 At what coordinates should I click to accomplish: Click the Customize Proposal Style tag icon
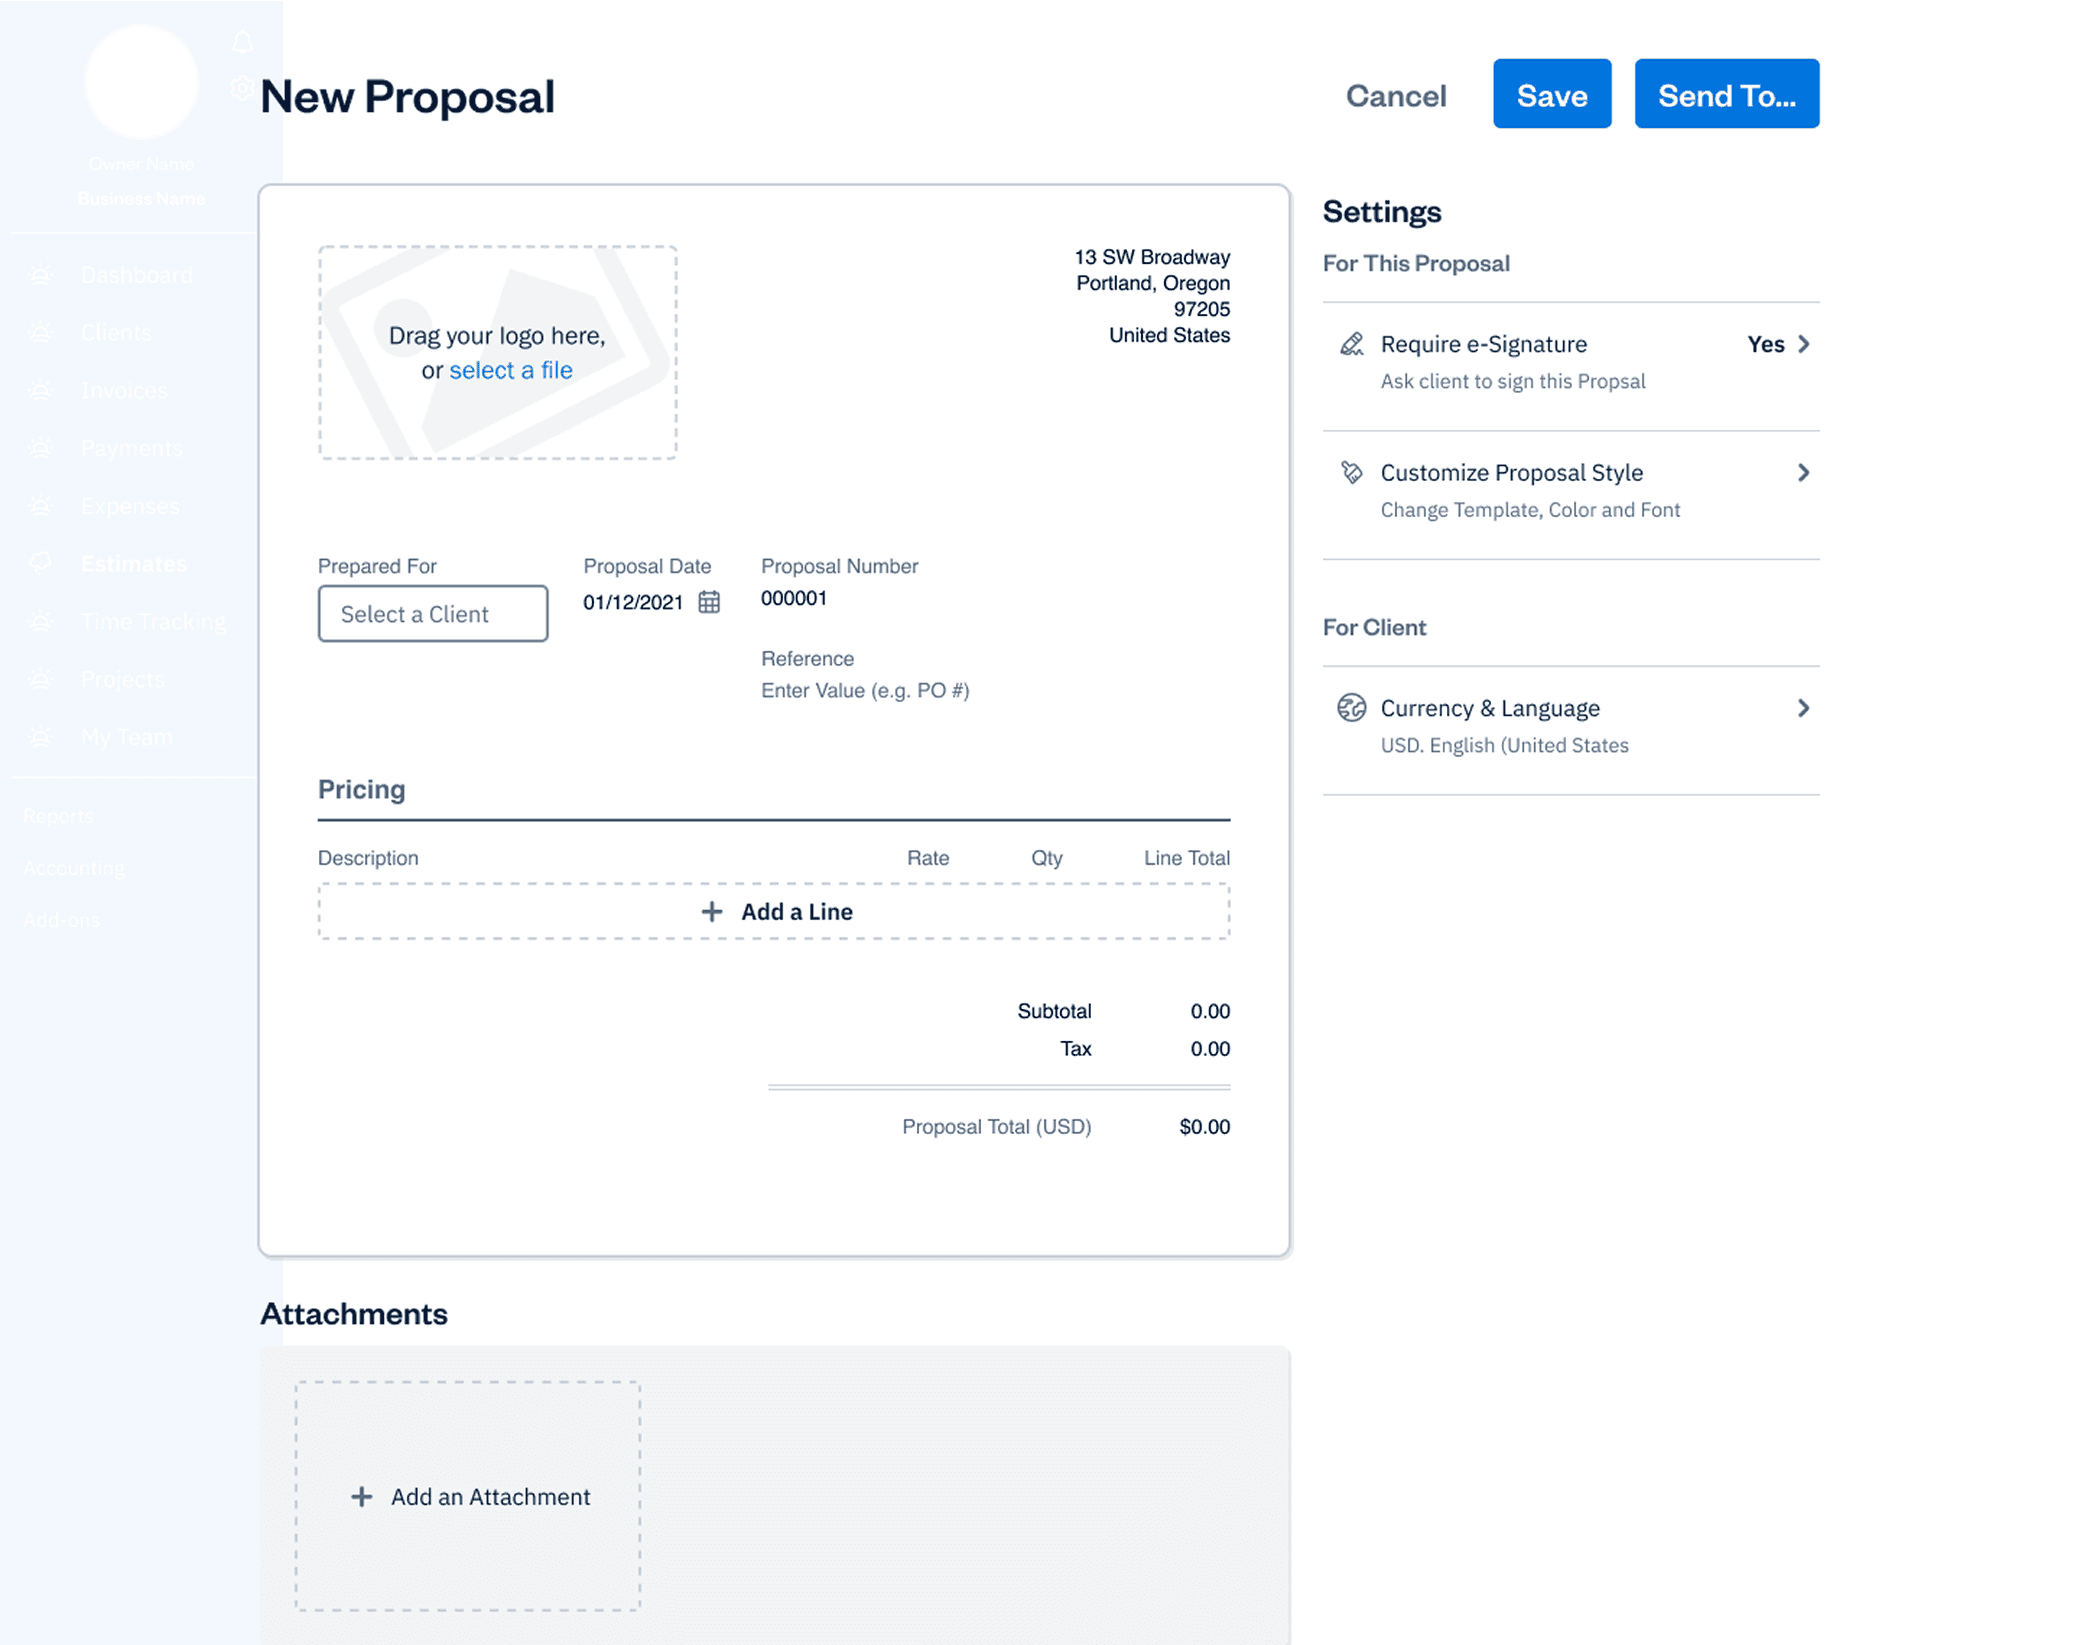(1351, 473)
